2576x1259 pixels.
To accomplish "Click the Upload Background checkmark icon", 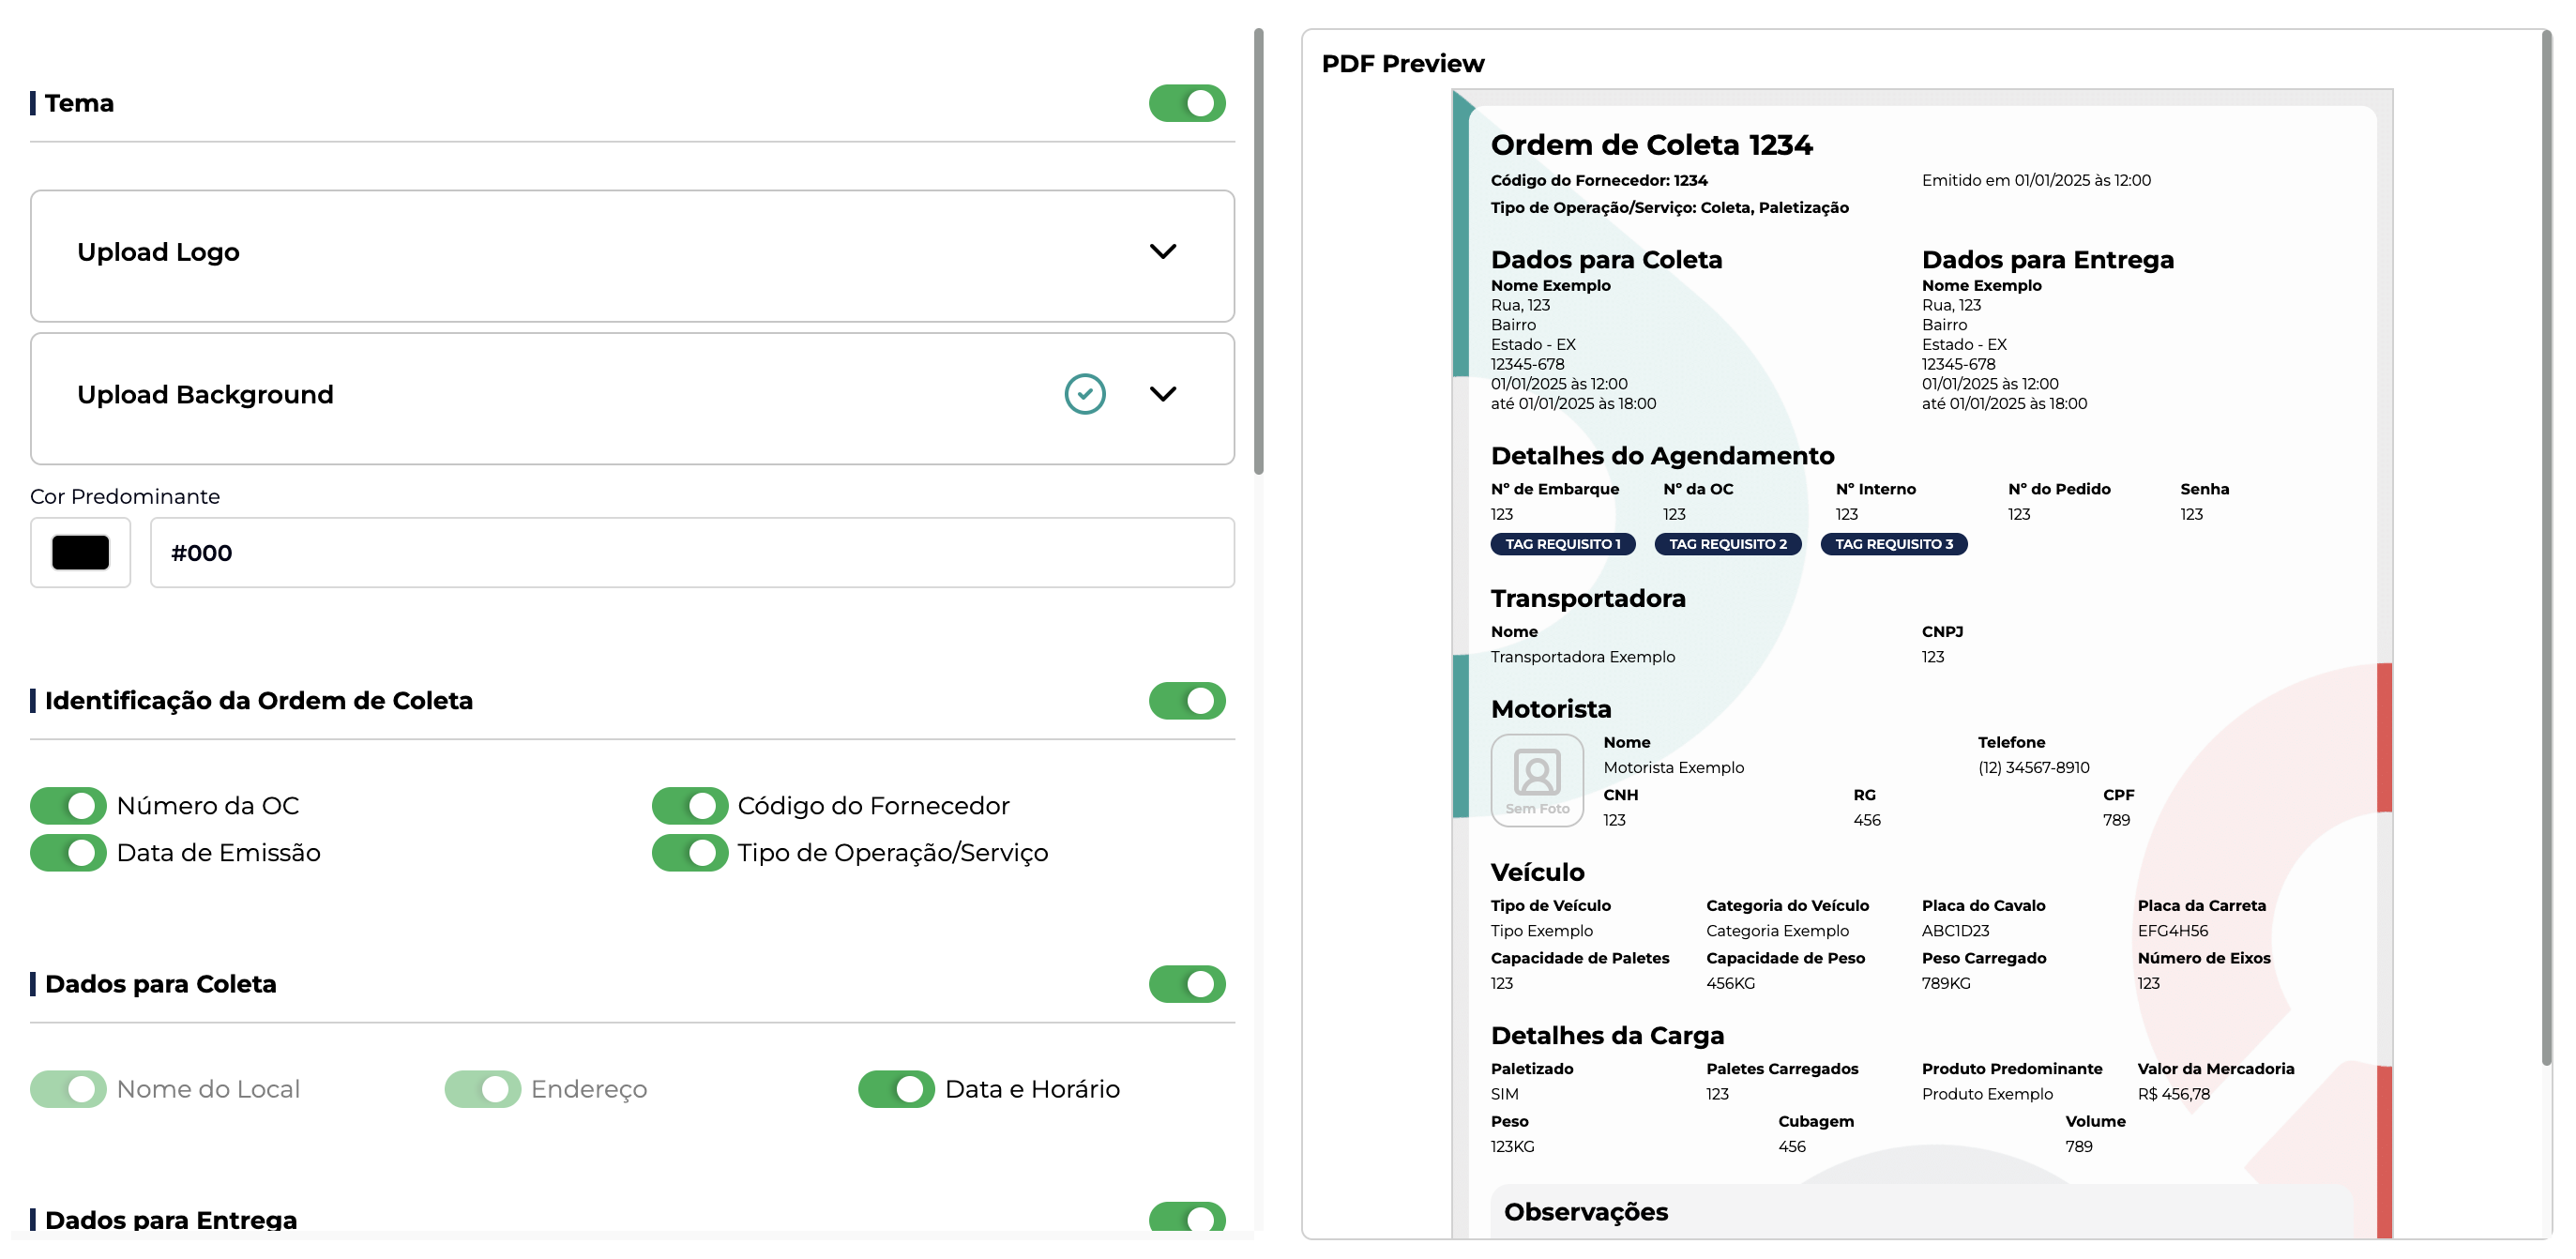I will (x=1084, y=394).
